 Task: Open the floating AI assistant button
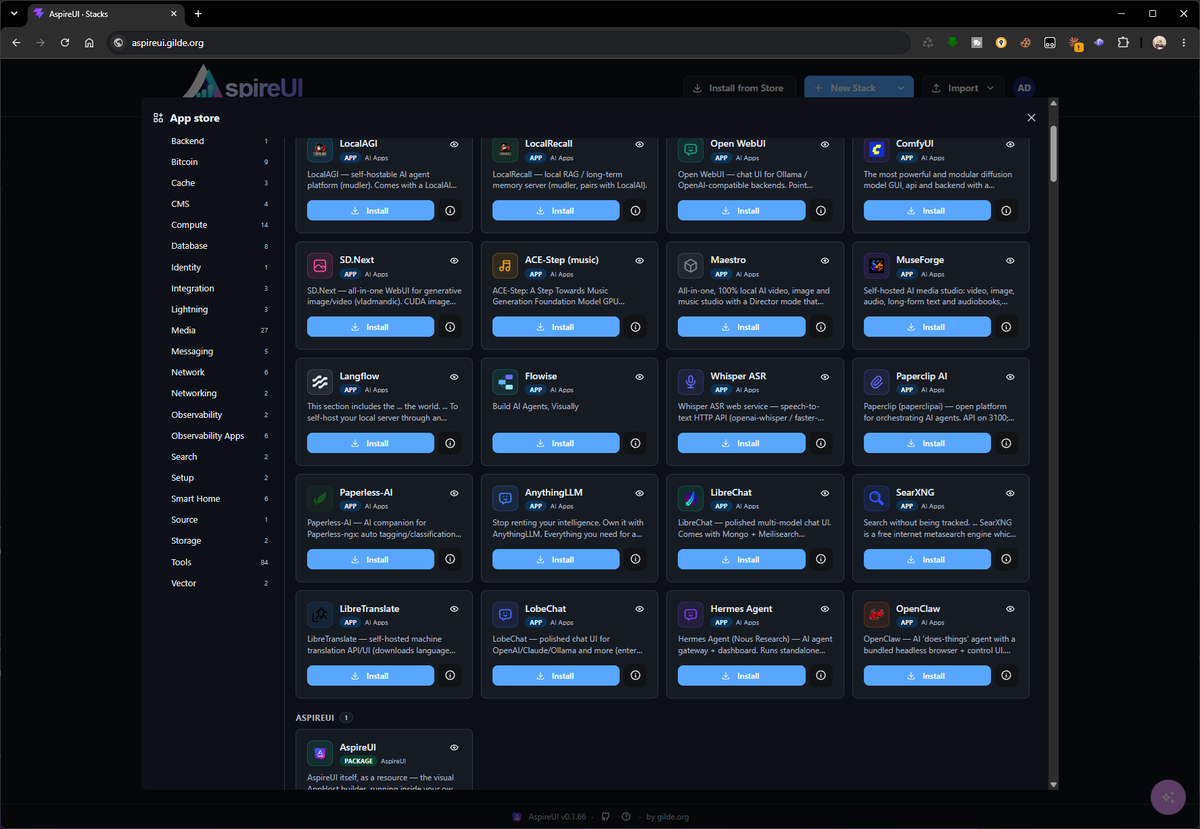tap(1166, 796)
